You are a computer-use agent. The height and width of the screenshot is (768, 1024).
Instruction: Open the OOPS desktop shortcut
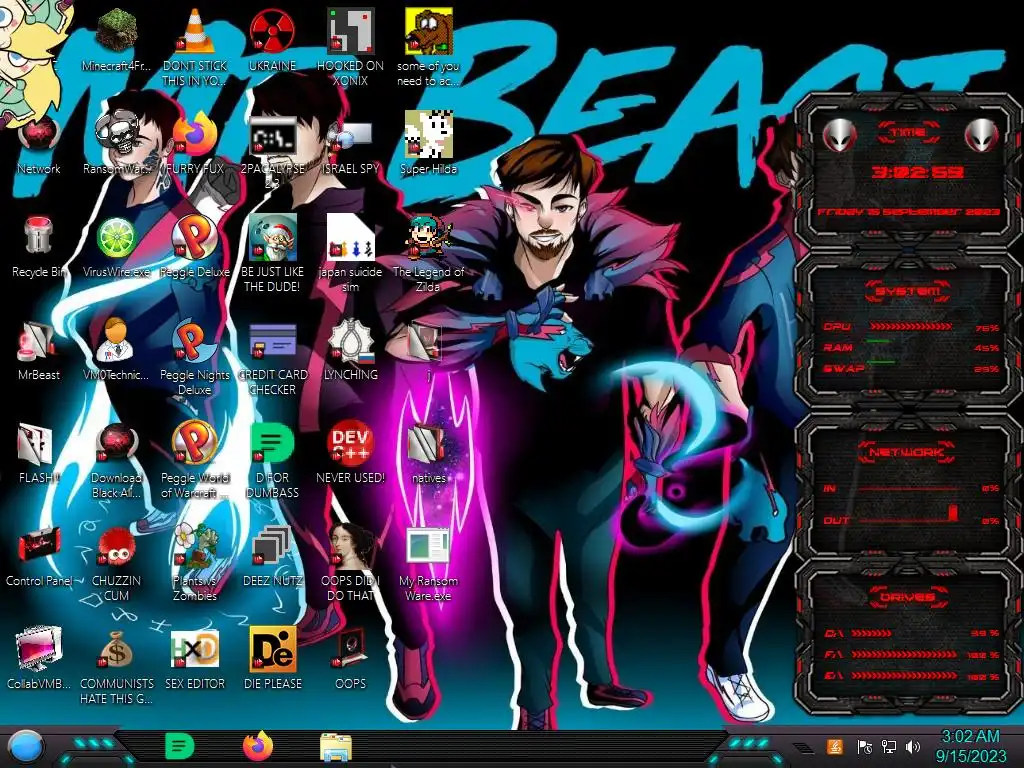pyautogui.click(x=350, y=649)
